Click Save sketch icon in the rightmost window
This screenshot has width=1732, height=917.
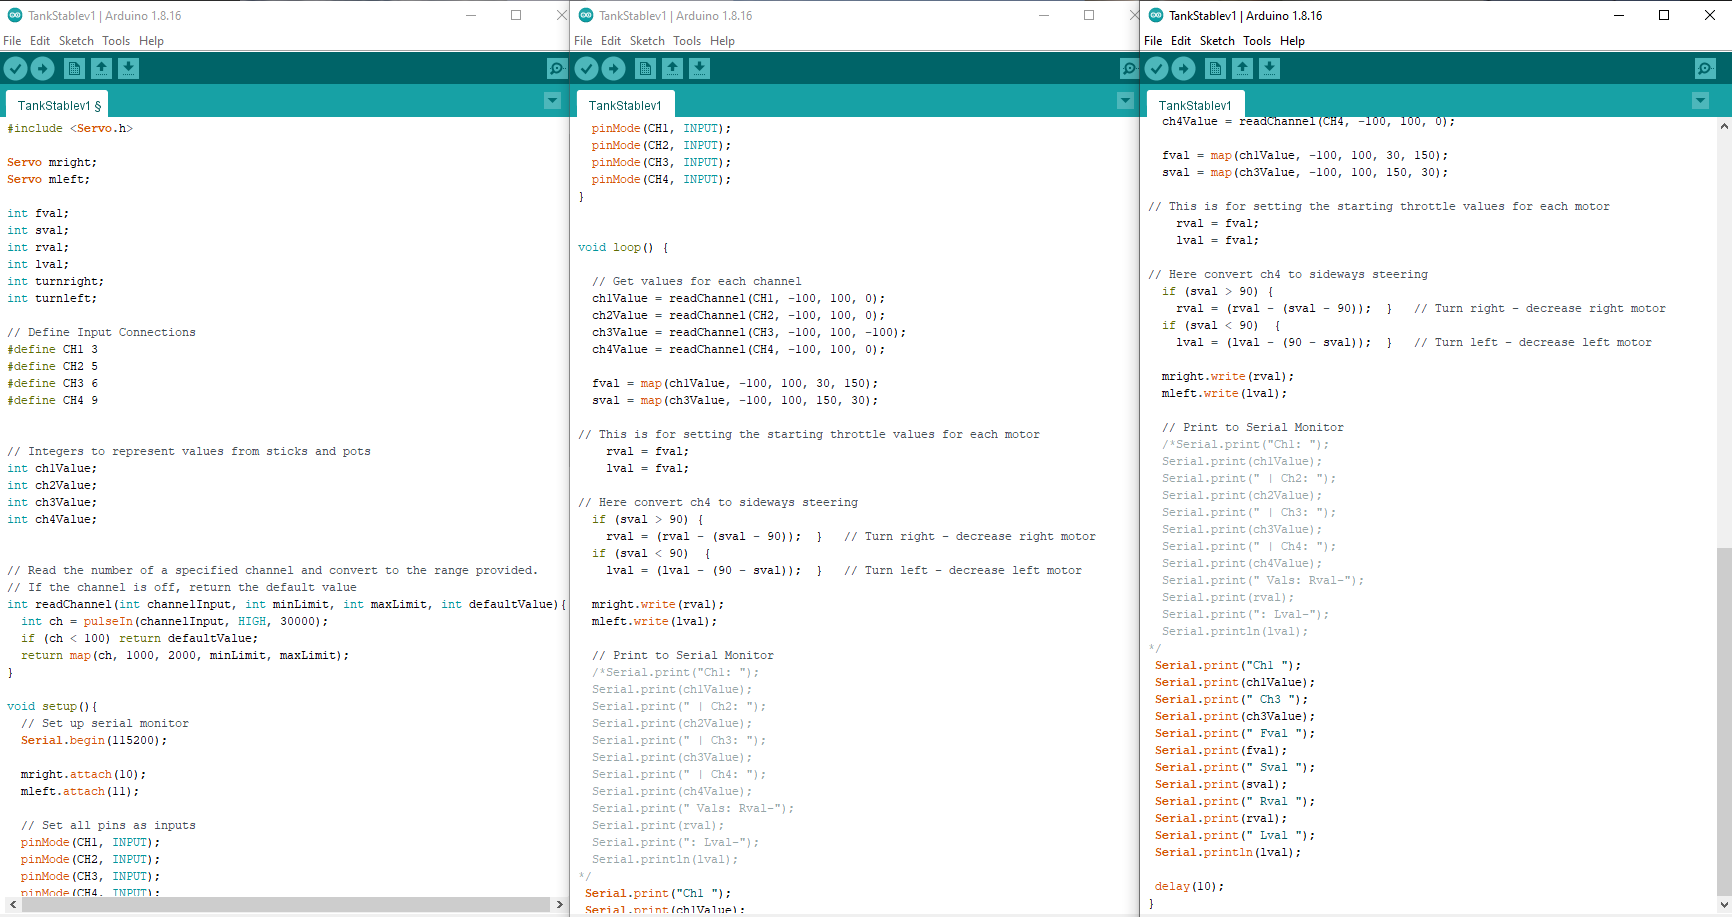point(1269,68)
